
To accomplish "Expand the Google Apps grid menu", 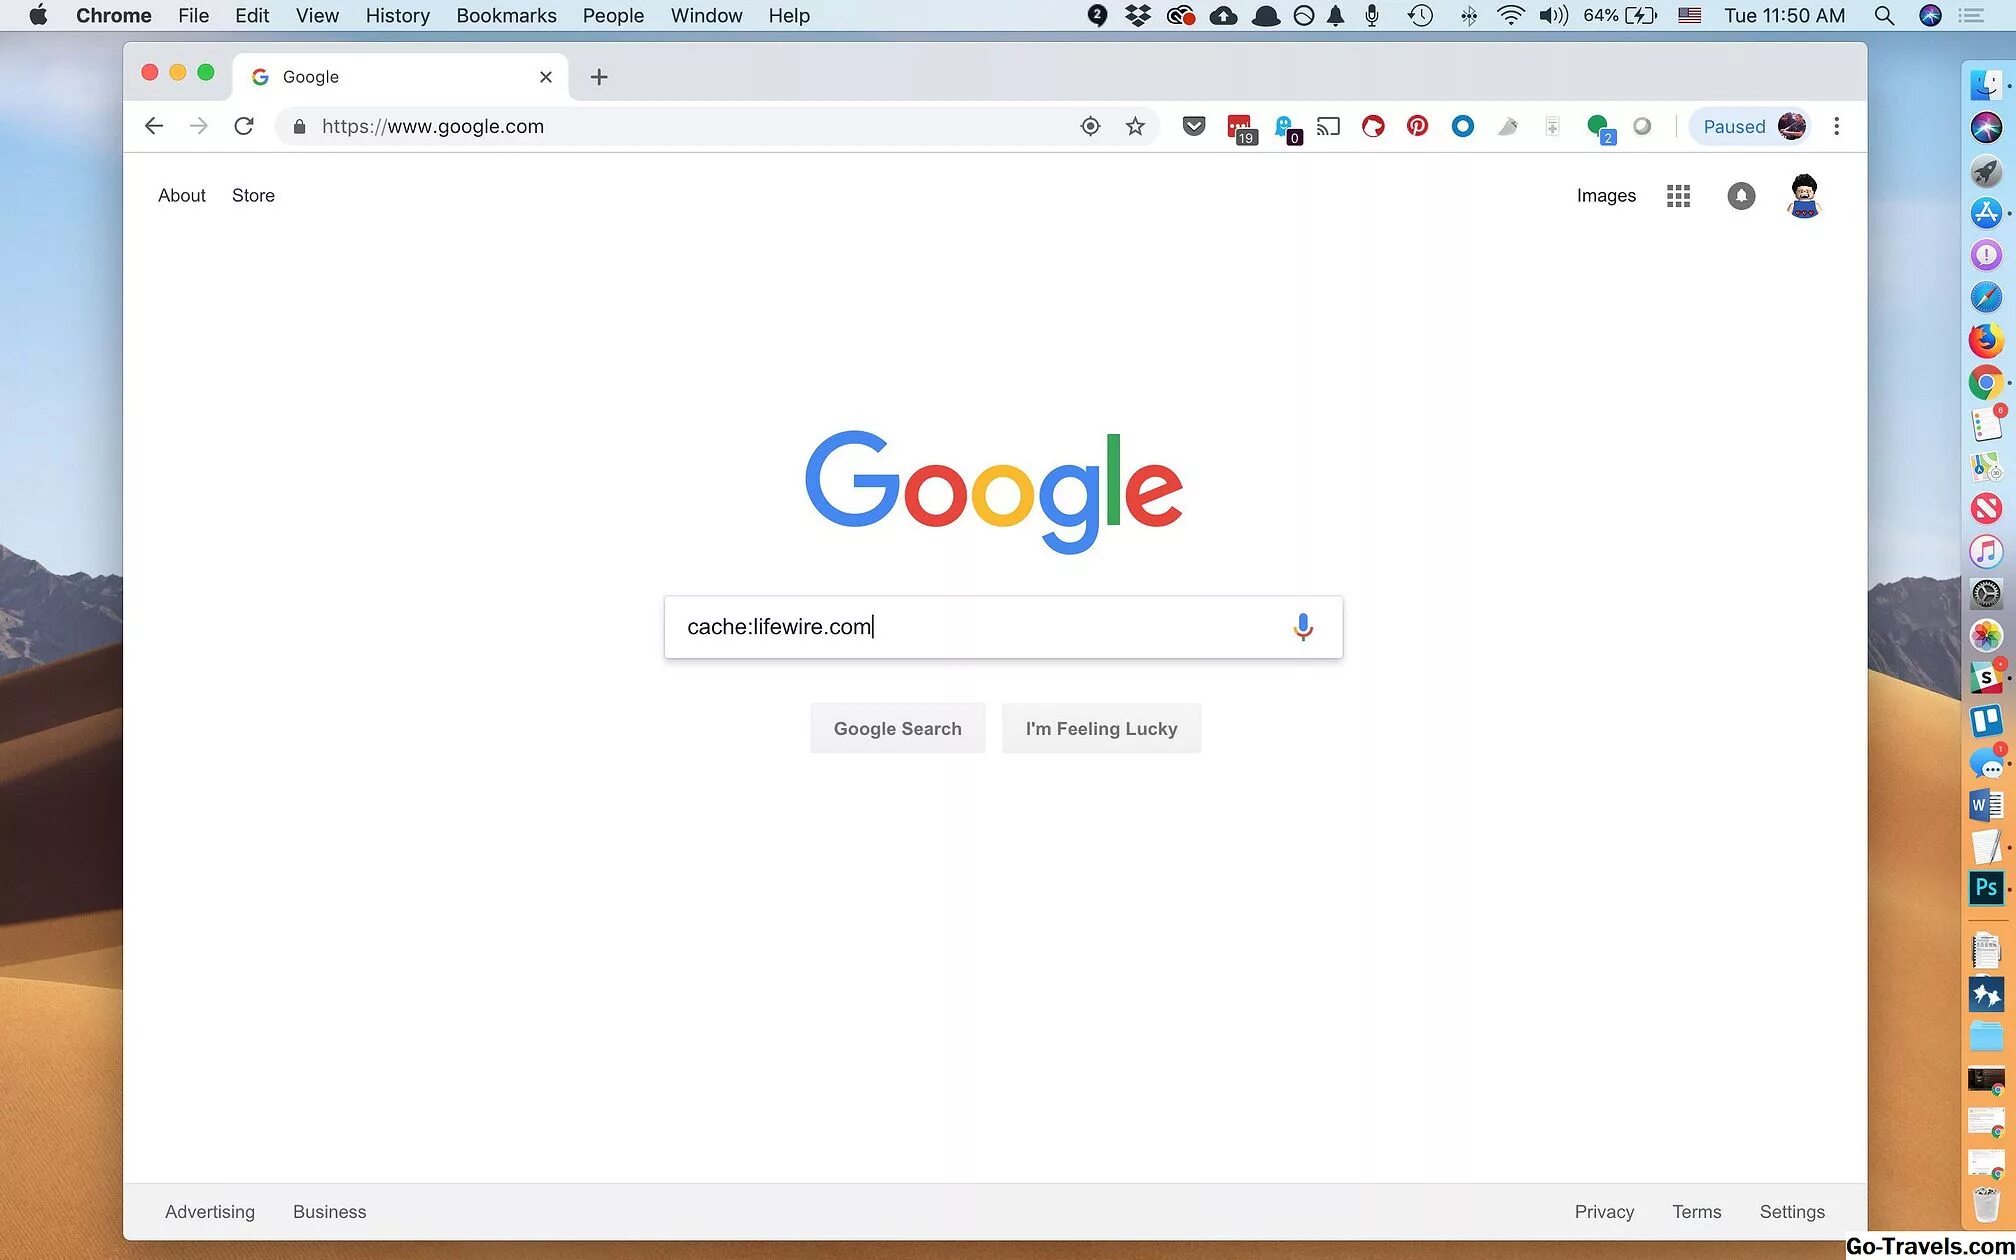I will coord(1678,195).
